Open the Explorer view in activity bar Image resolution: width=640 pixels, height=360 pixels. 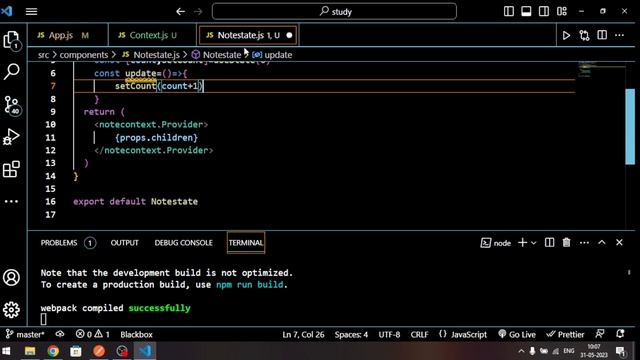point(11,40)
